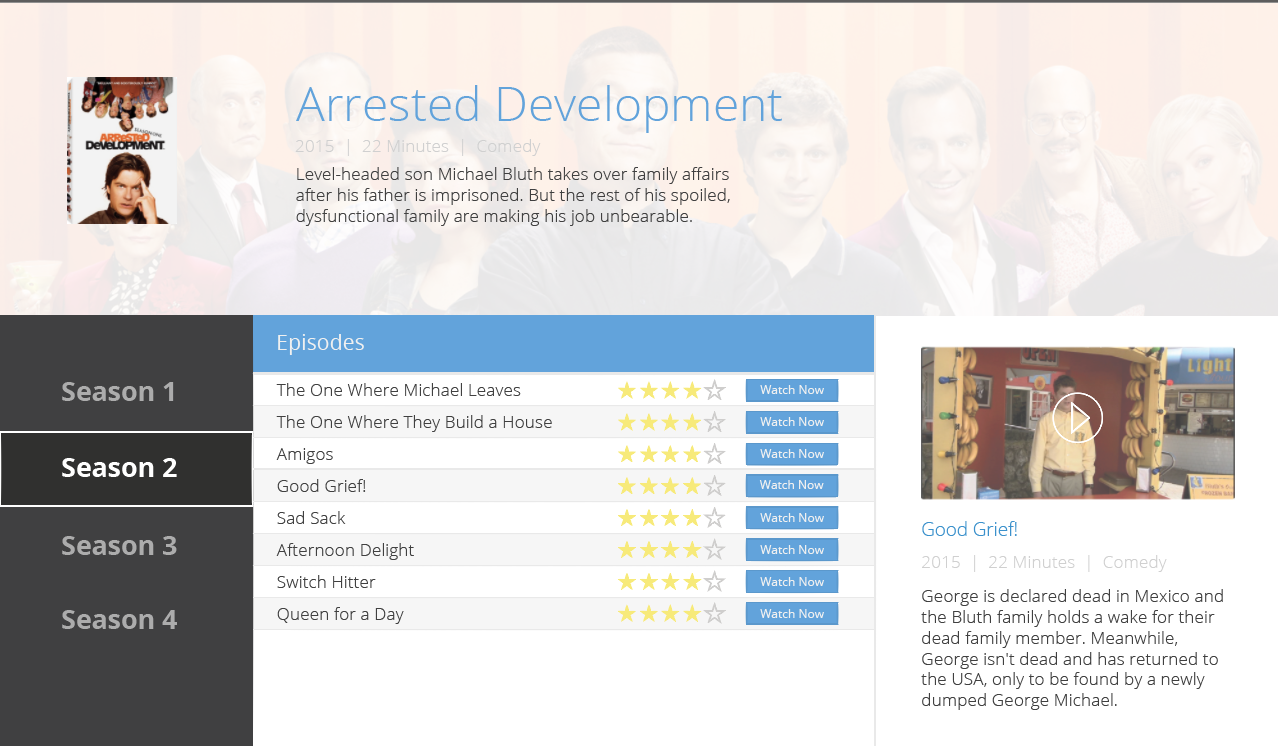
Task: Choose the Amigos episode title
Action: click(305, 454)
